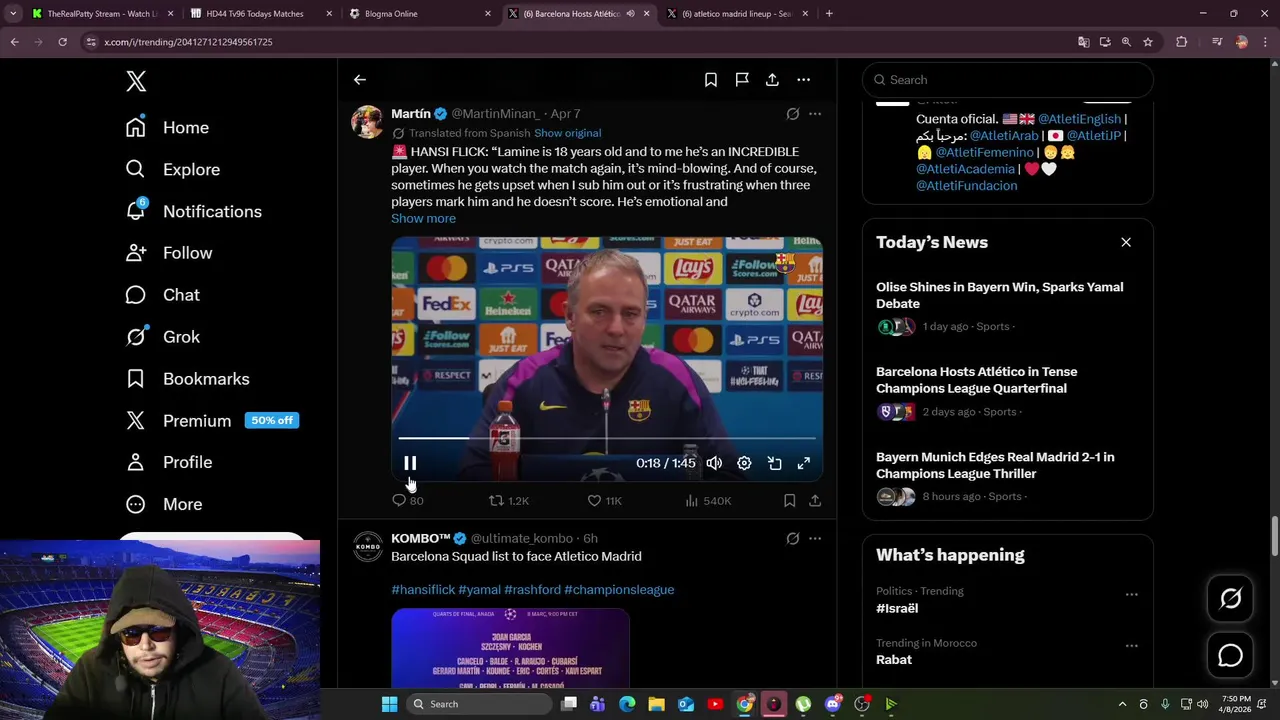The image size is (1280, 720).
Task: Open Bookmarks in sidebar
Action: click(x=187, y=379)
